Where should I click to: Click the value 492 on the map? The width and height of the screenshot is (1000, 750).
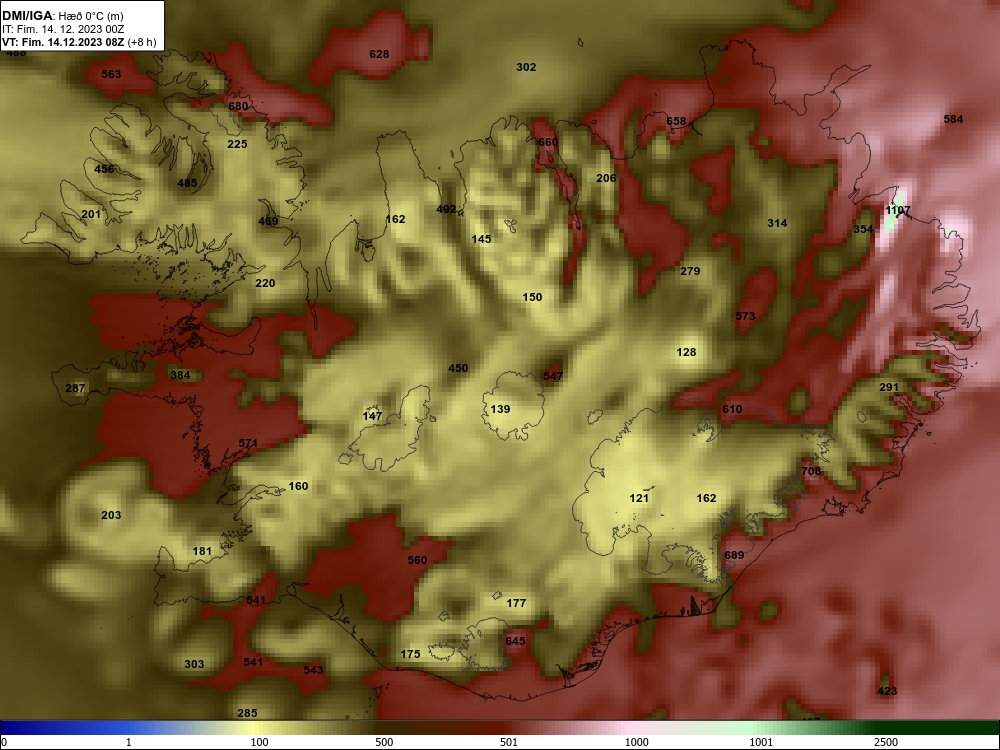click(446, 209)
